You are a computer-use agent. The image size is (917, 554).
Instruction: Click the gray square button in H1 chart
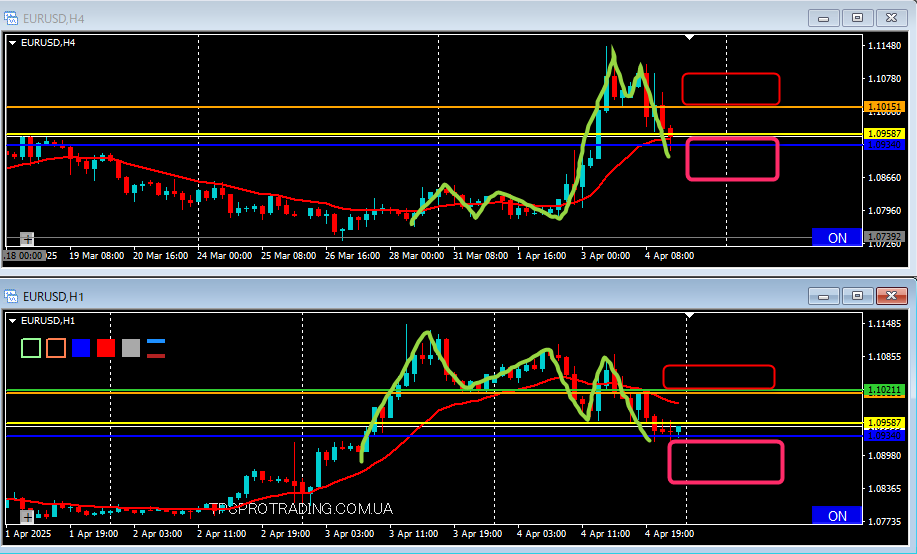point(131,348)
